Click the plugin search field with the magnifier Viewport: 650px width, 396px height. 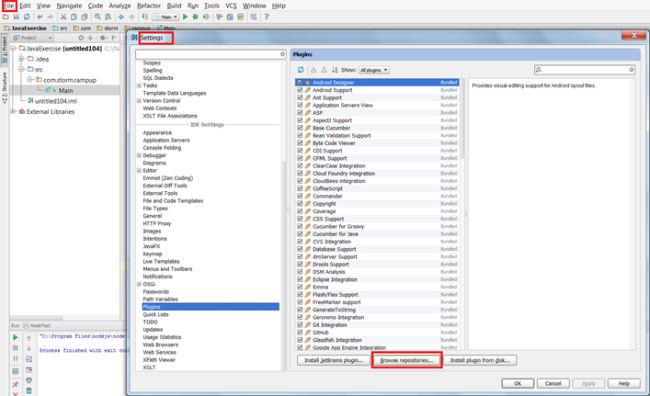coord(585,70)
